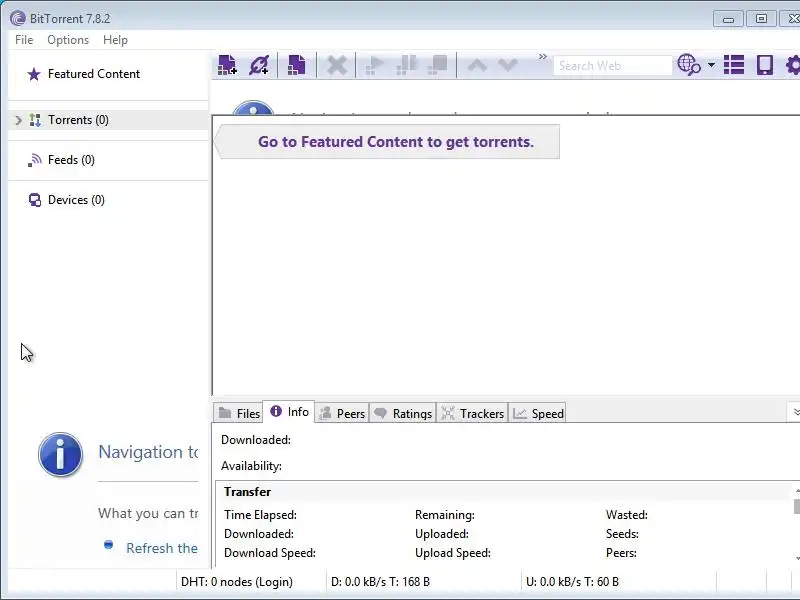The width and height of the screenshot is (800, 600).
Task: Open the Options menu
Action: [x=68, y=40]
